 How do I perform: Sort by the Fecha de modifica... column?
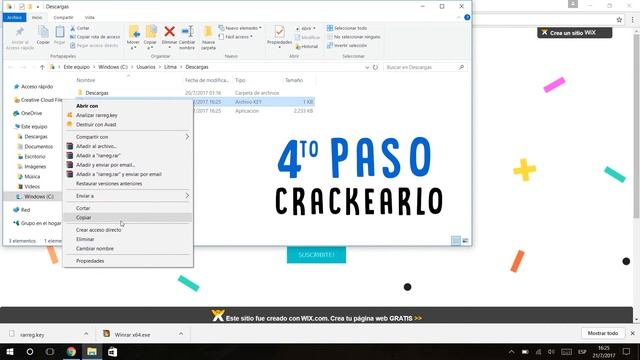tap(207, 80)
